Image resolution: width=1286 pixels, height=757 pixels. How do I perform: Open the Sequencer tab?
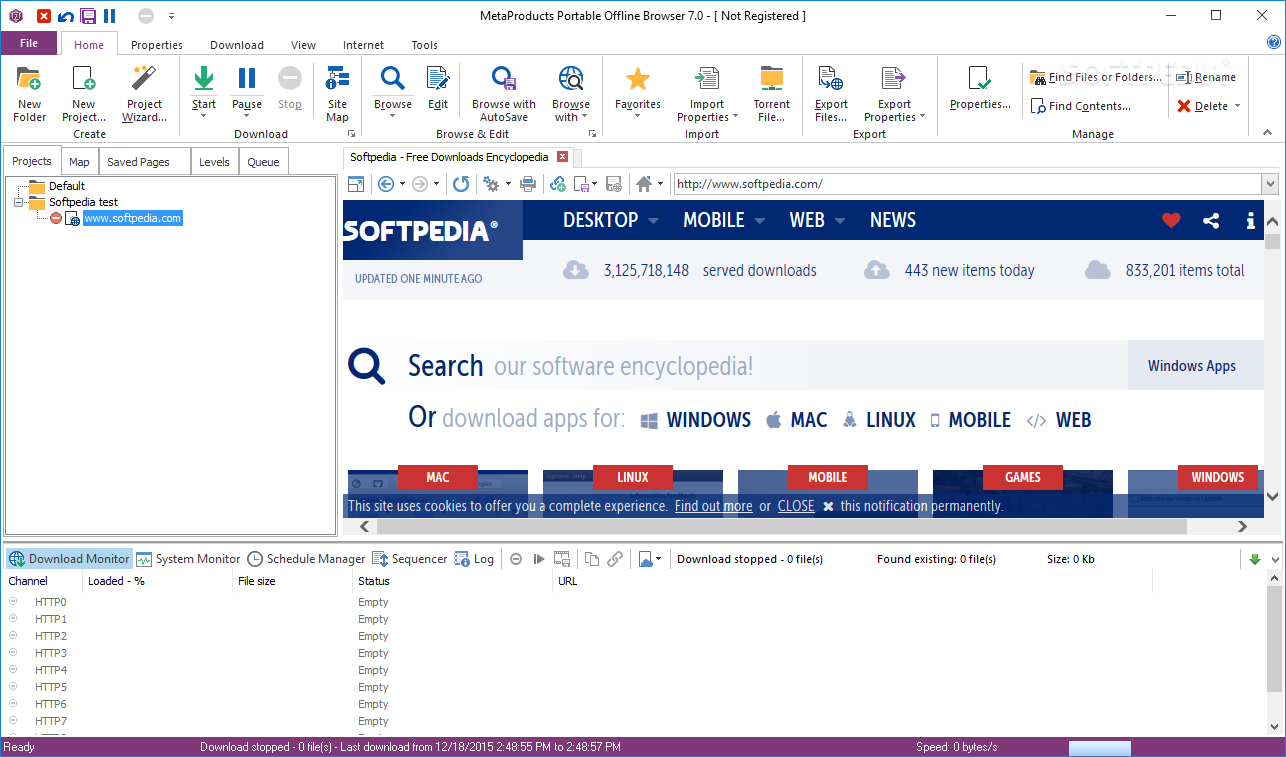click(x=410, y=559)
